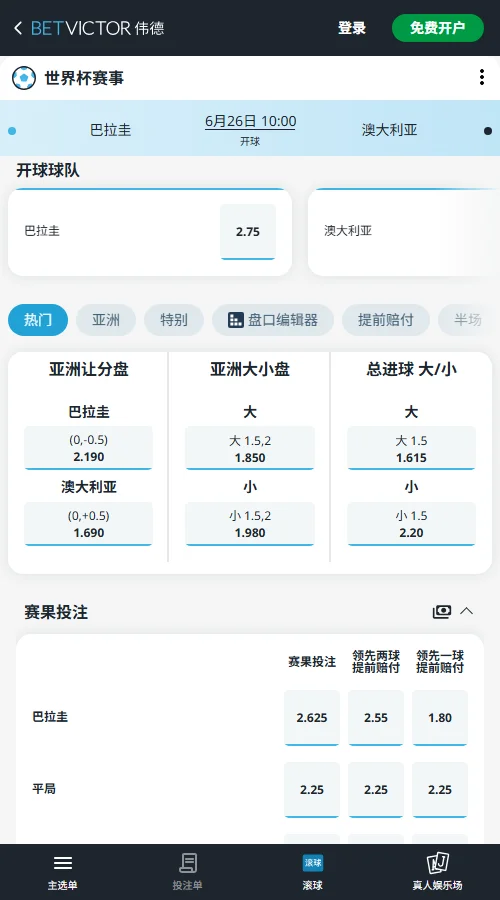
Task: Select 小 1.5 total goals at 2.20
Action: (x=412, y=524)
